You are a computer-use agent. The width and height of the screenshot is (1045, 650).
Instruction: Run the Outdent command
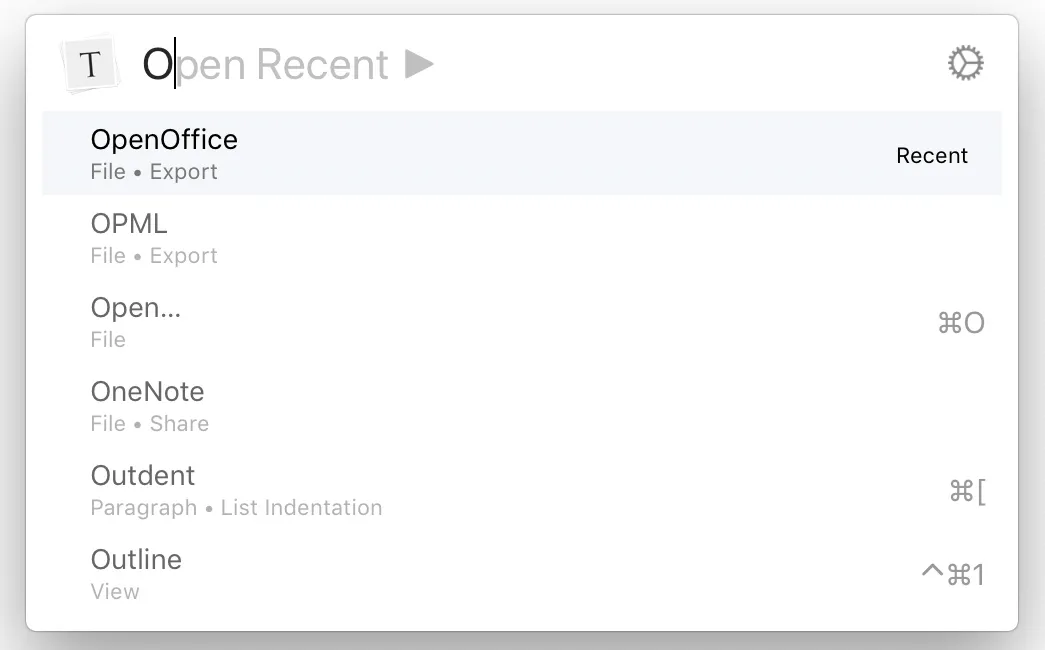pos(143,476)
